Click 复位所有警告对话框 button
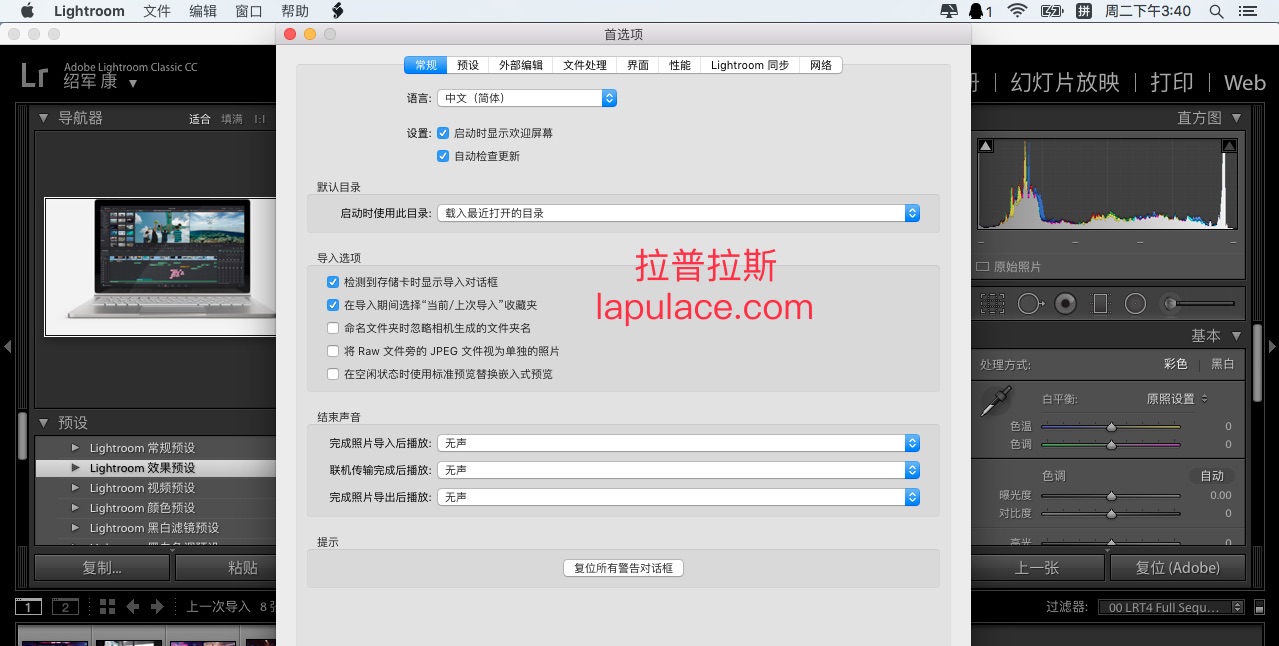The width and height of the screenshot is (1279, 646). [623, 568]
